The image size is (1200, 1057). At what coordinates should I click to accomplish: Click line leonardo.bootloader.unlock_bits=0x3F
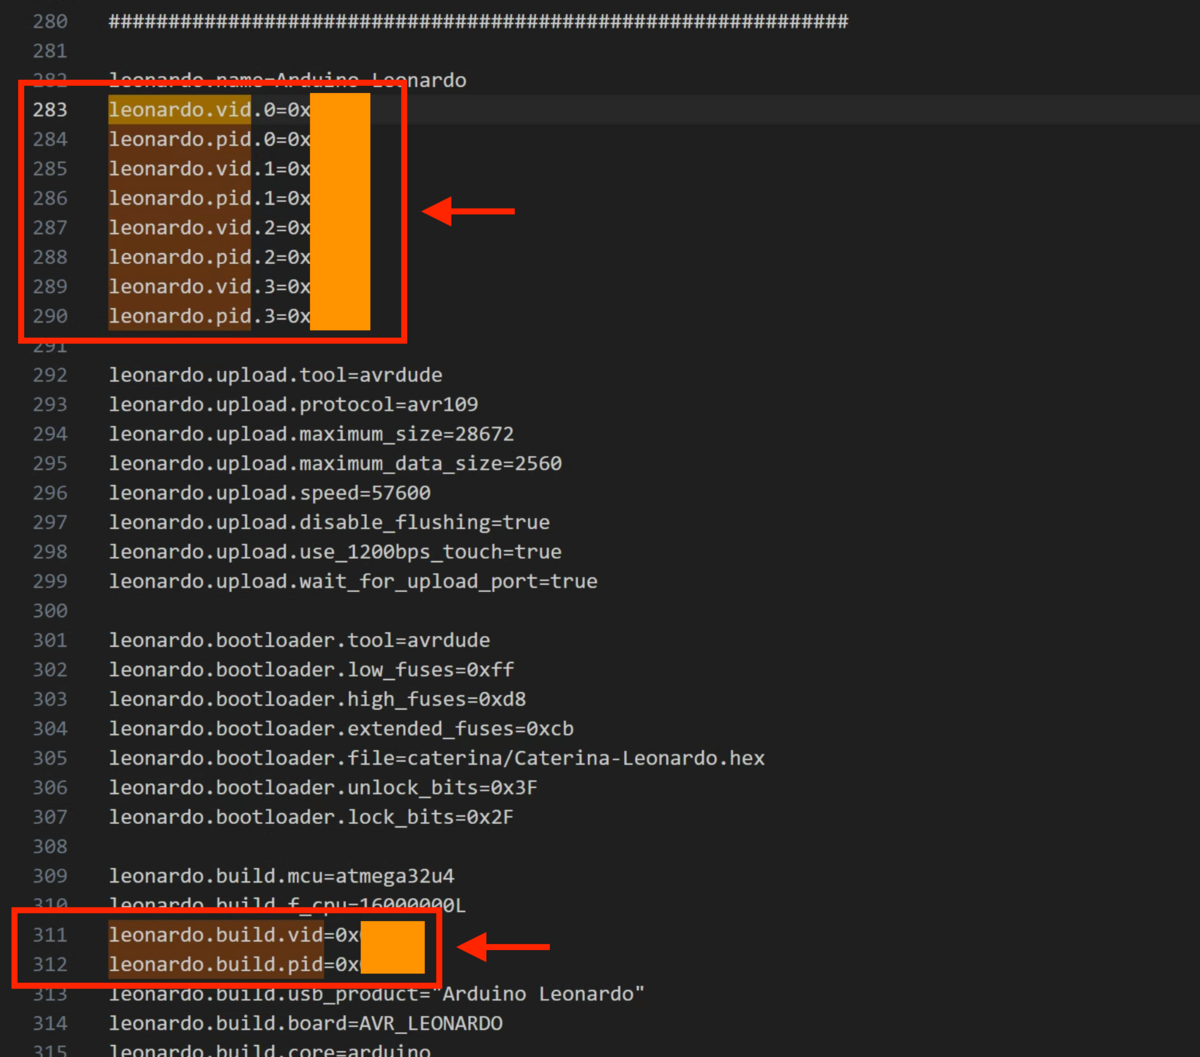[x=324, y=788]
